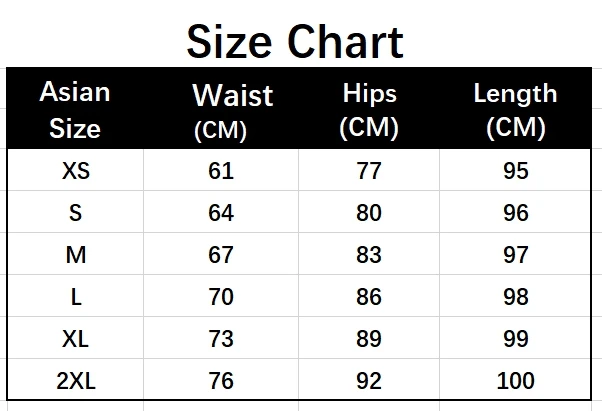
Task: Select the XS size cell
Action: pos(75,170)
